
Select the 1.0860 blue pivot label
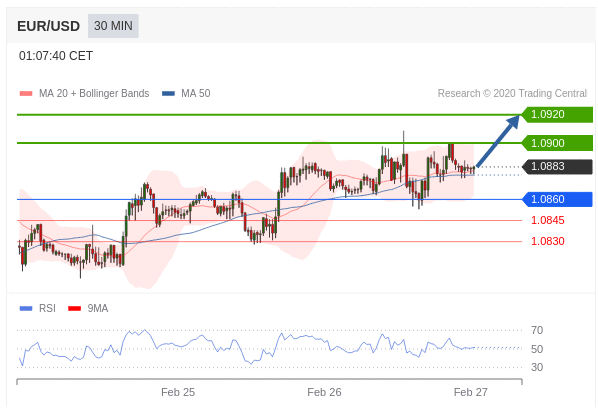[x=557, y=199]
